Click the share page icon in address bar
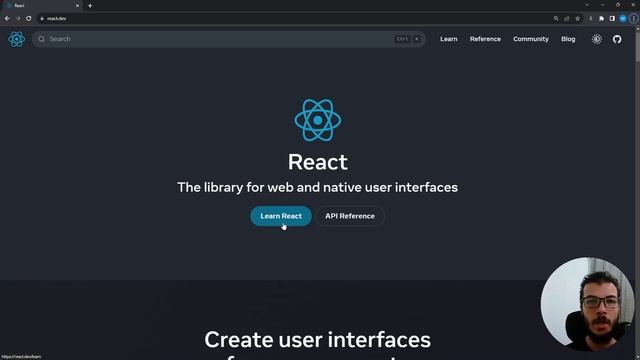 coord(567,18)
